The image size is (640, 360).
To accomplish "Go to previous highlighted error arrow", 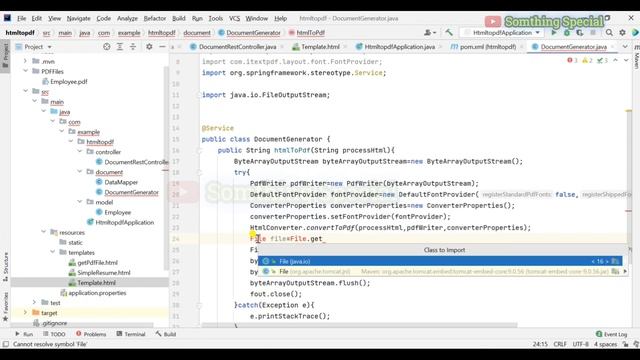I will click(616, 60).
